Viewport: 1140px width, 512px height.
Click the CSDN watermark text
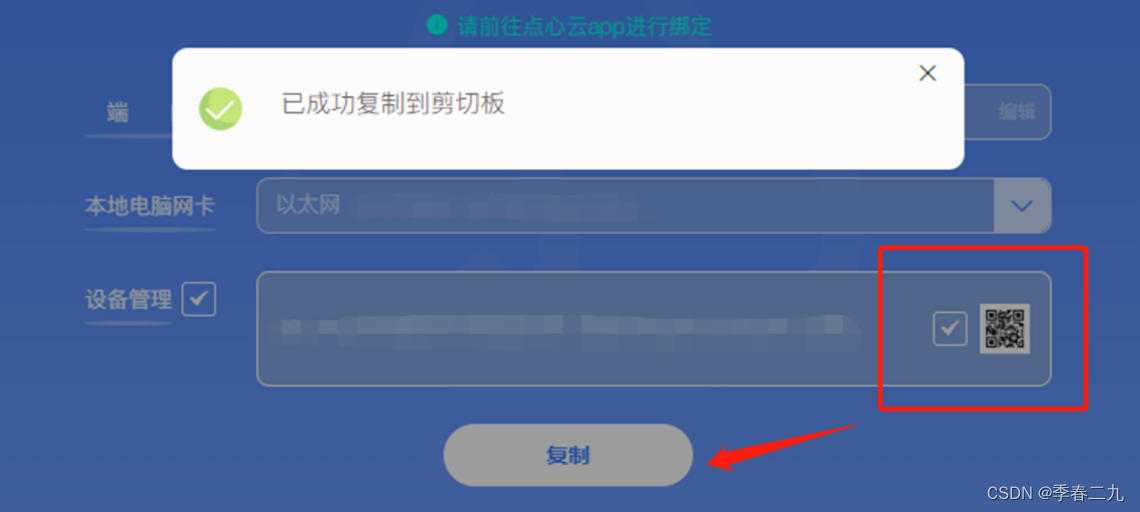[1055, 492]
